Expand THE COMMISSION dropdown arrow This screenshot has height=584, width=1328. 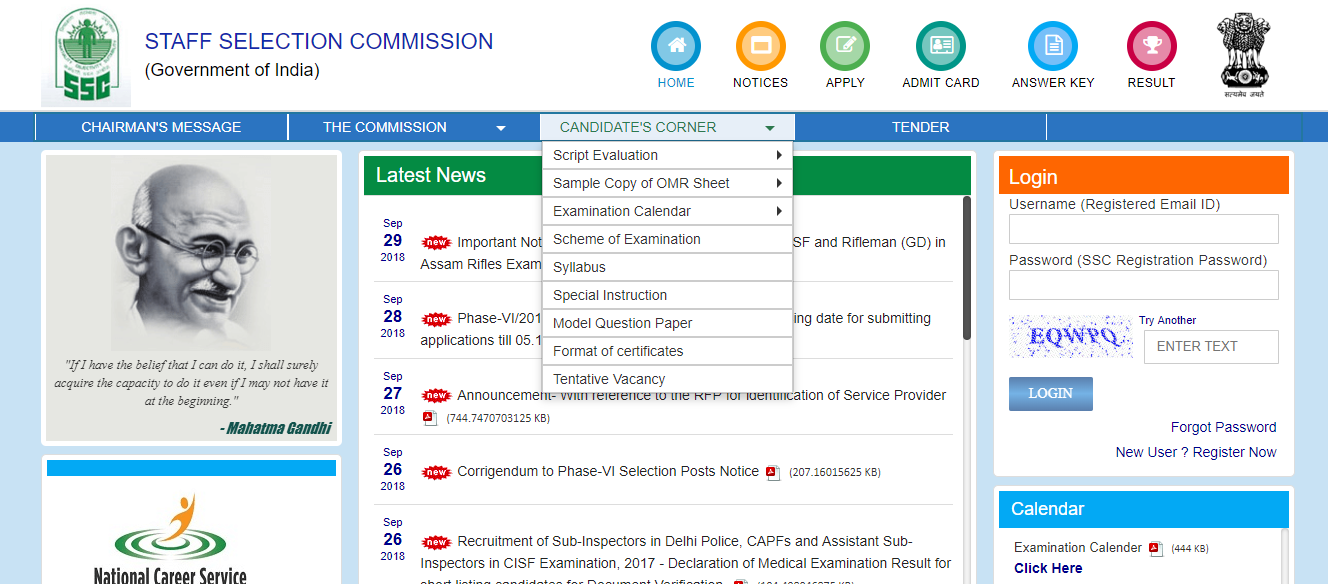tap(501, 128)
